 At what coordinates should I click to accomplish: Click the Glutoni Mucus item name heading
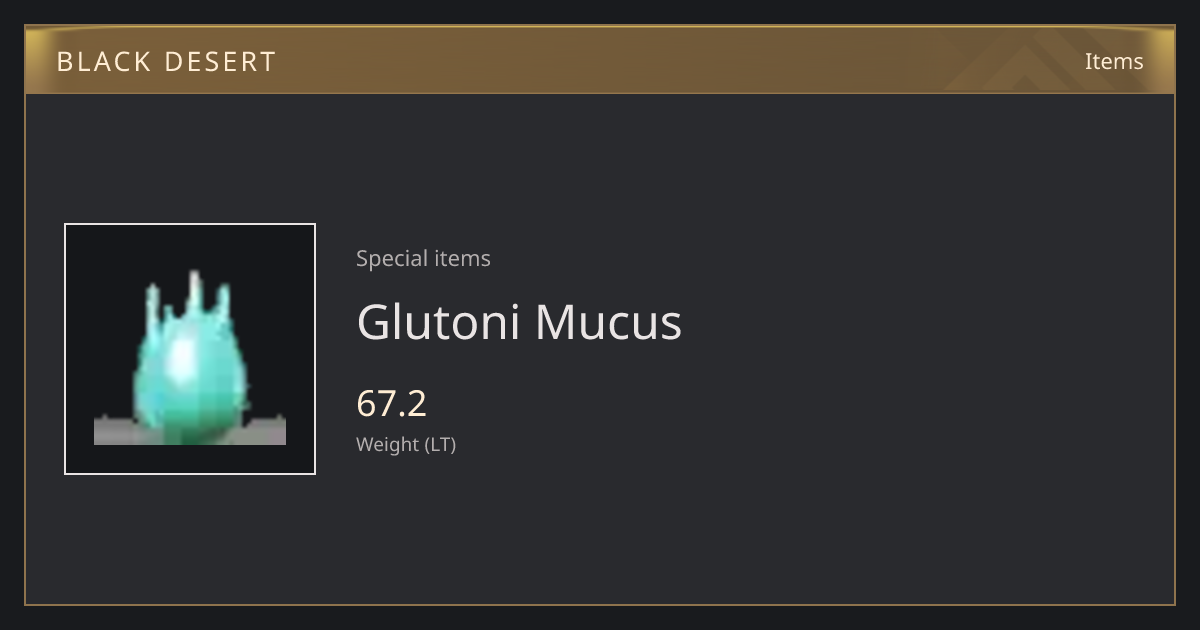tap(519, 322)
